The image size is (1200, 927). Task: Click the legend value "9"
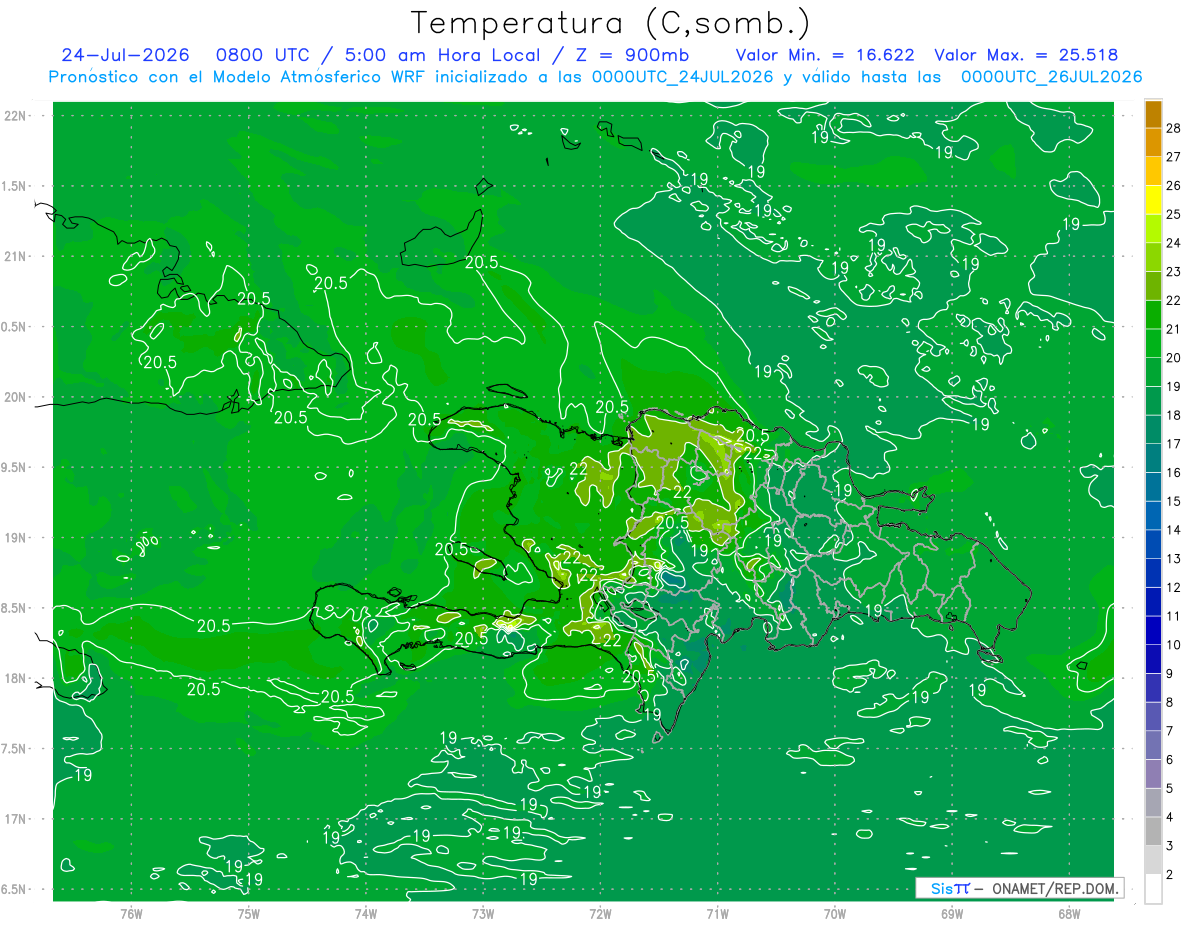pos(1170,673)
